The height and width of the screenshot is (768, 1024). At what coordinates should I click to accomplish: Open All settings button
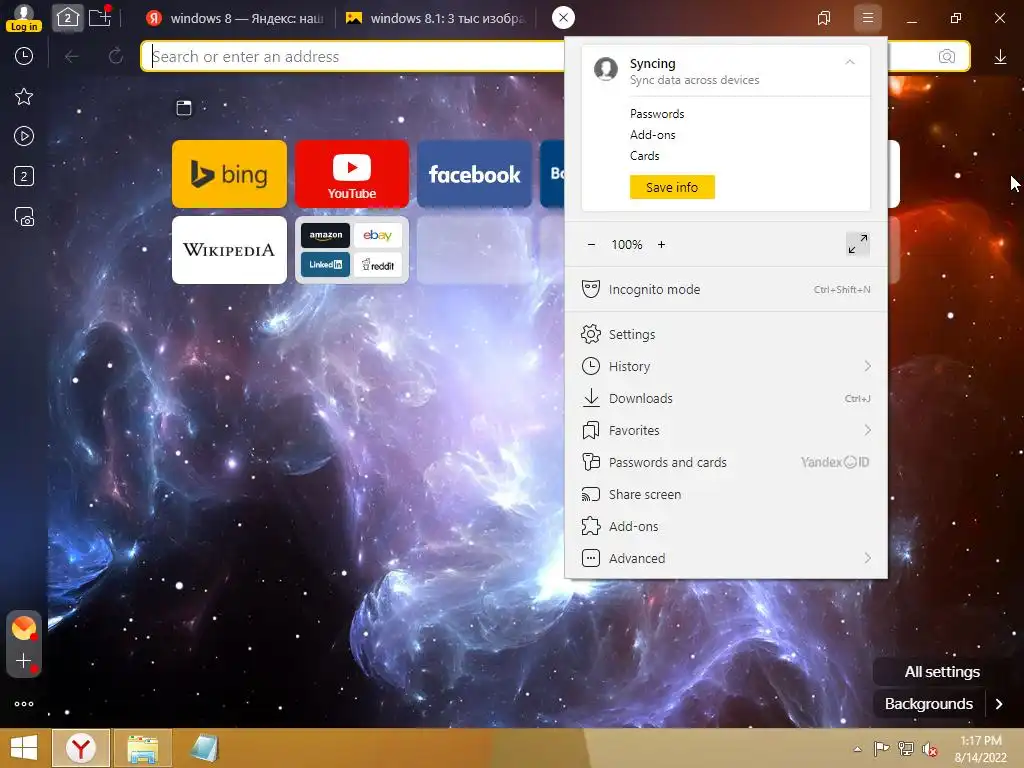coord(942,671)
